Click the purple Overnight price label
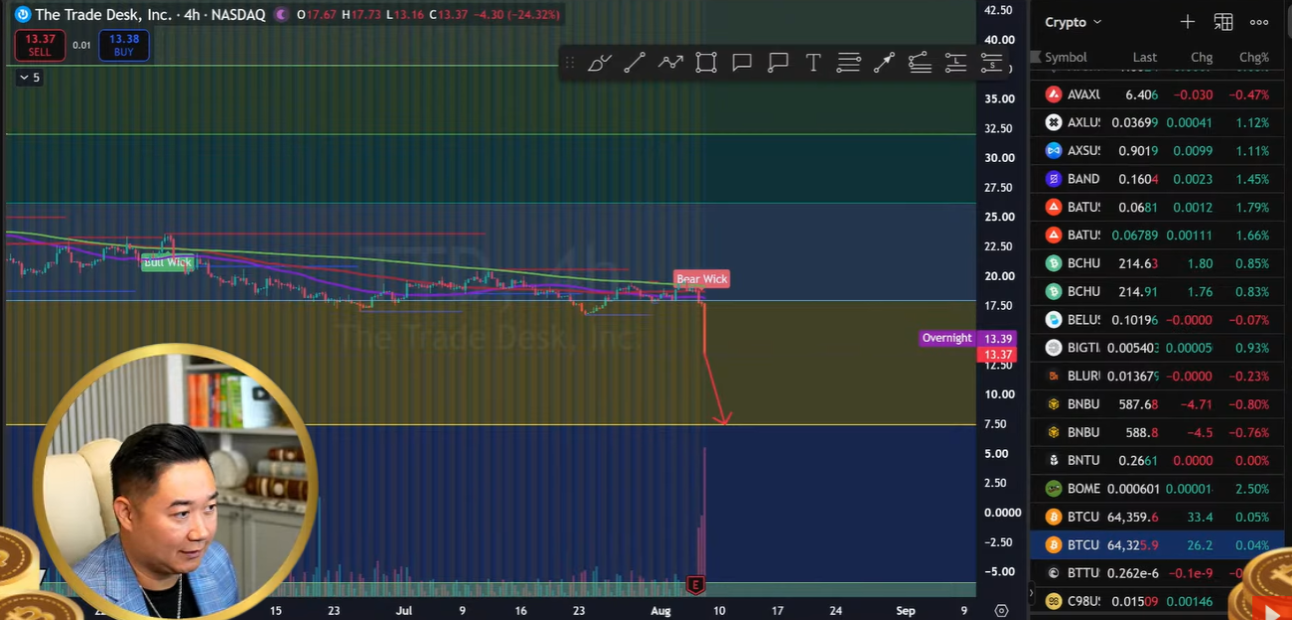The height and width of the screenshot is (620, 1292). click(947, 338)
